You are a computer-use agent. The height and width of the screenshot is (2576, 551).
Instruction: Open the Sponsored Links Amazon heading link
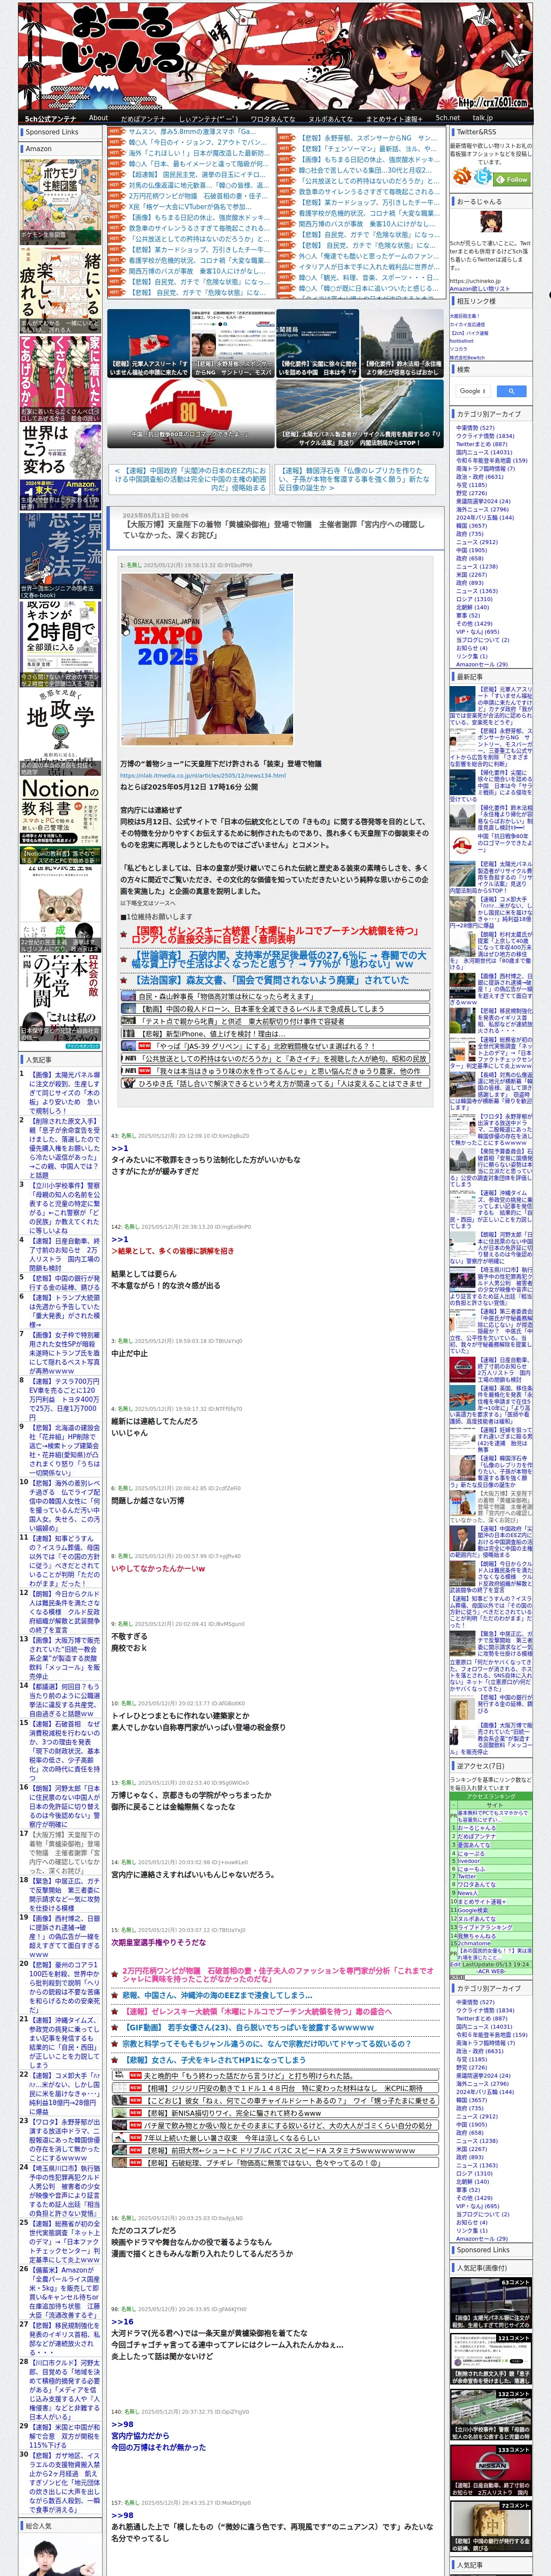tap(38, 148)
